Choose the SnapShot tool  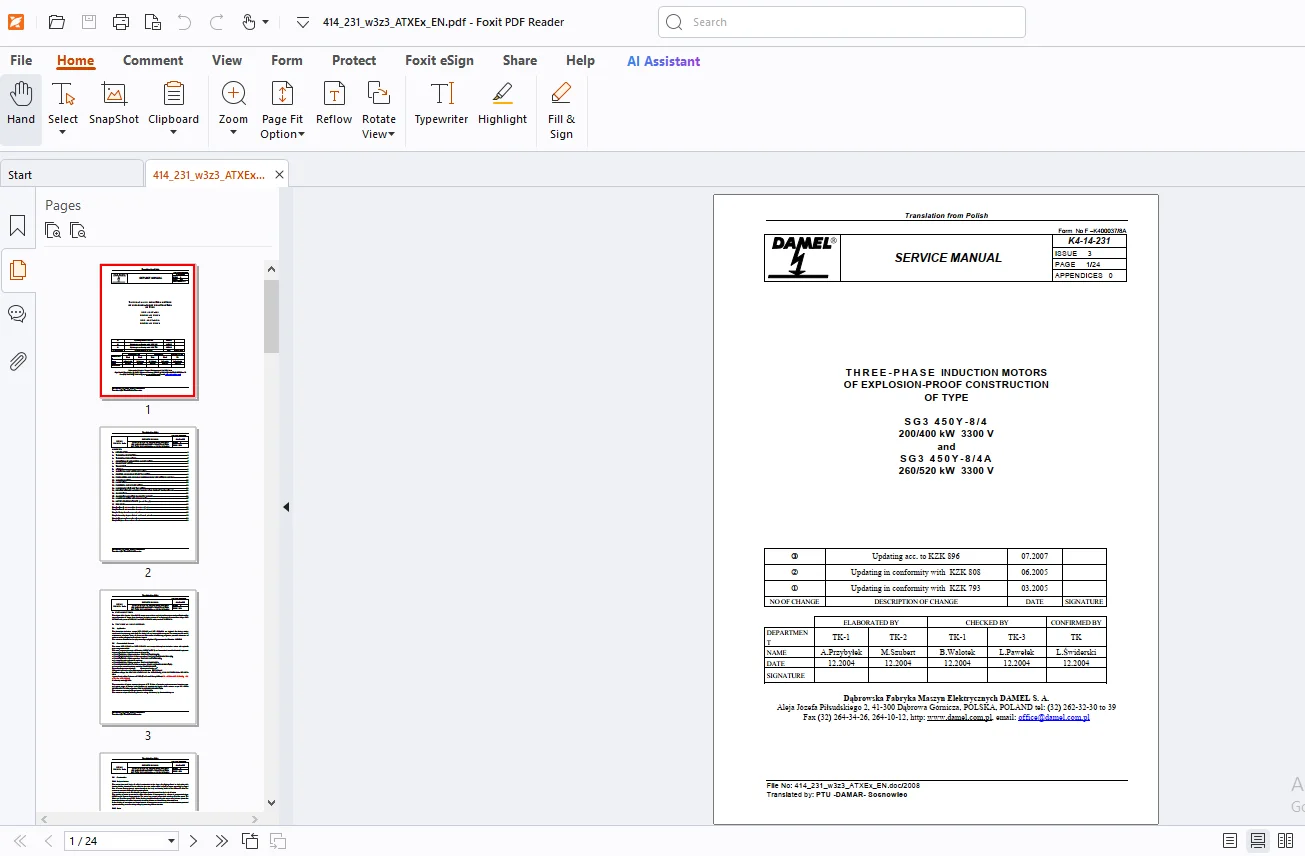click(114, 104)
